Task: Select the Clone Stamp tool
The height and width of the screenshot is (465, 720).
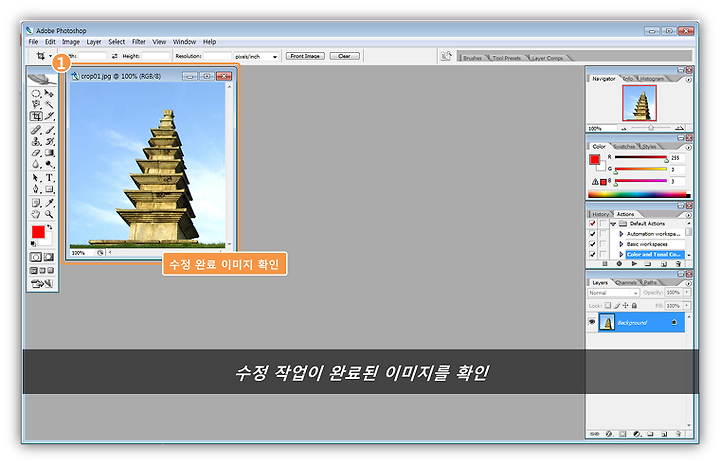Action: (36, 141)
